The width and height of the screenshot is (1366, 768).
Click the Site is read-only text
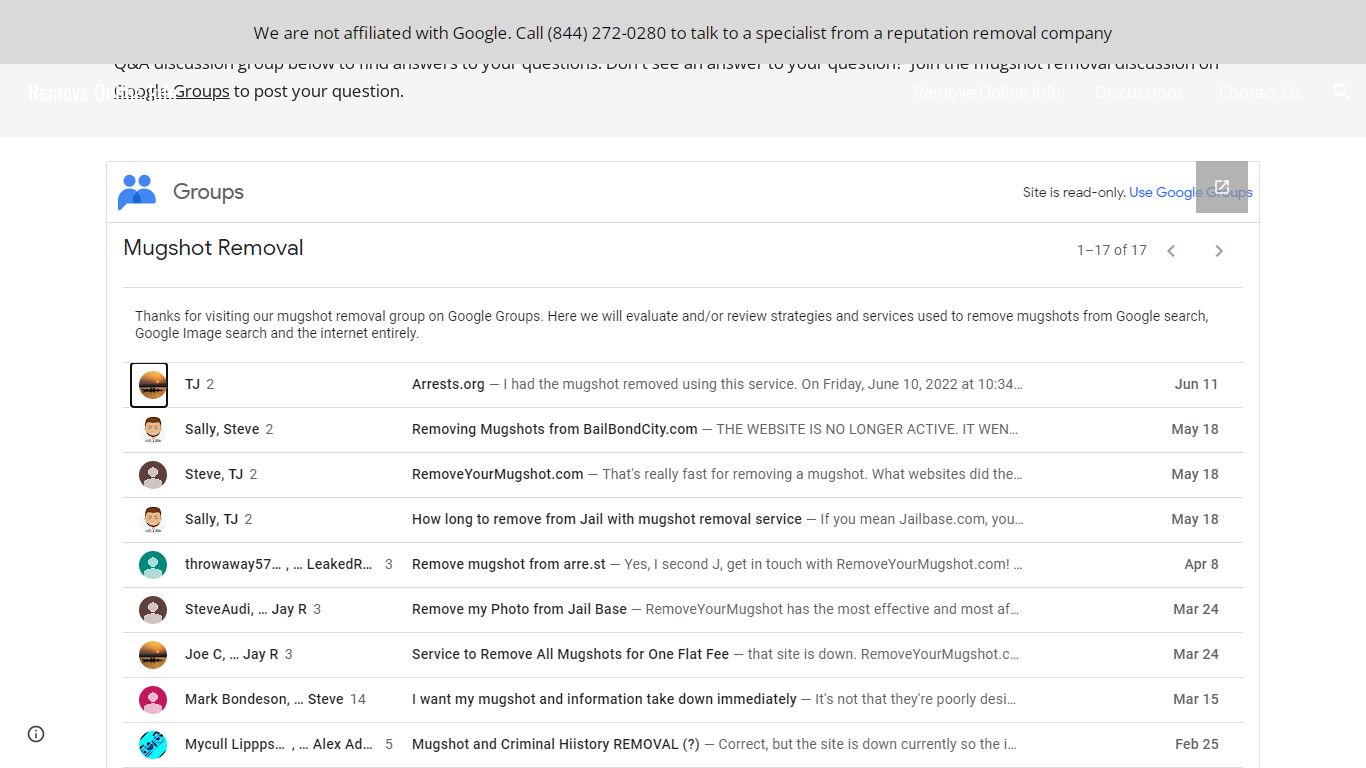click(1074, 192)
